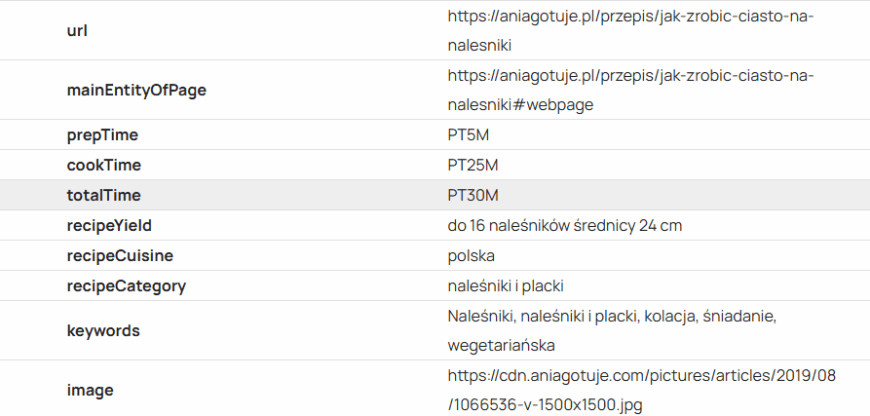The image size is (870, 416).
Task: Click the 'naleśniki i placki' category value
Action: (x=506, y=286)
